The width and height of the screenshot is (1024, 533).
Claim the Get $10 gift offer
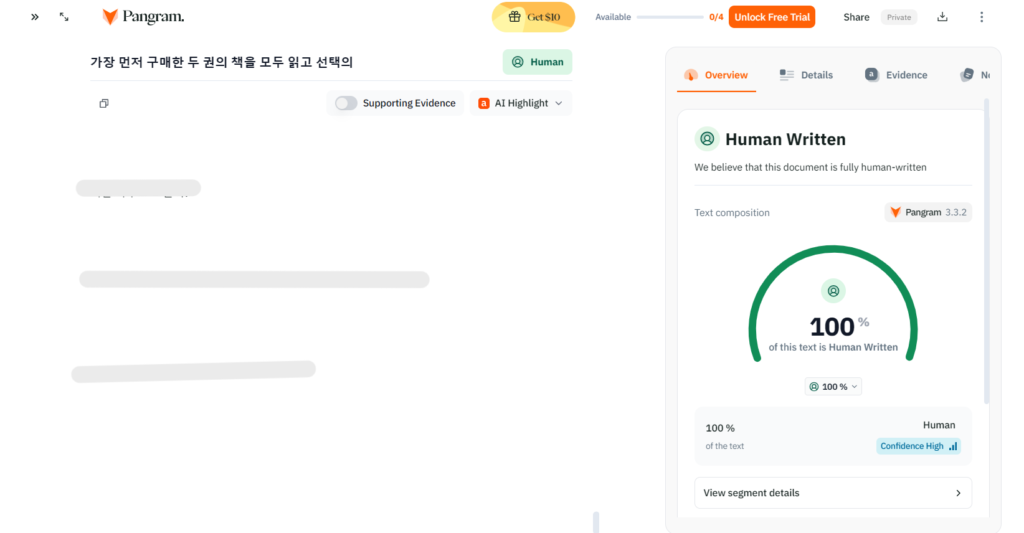click(x=534, y=17)
